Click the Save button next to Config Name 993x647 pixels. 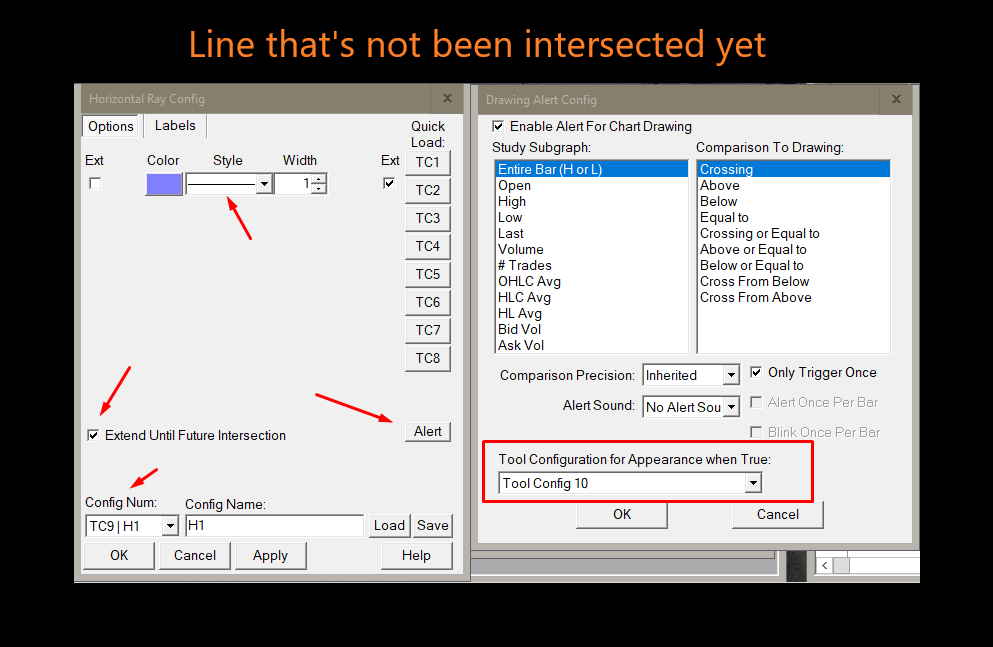point(433,525)
